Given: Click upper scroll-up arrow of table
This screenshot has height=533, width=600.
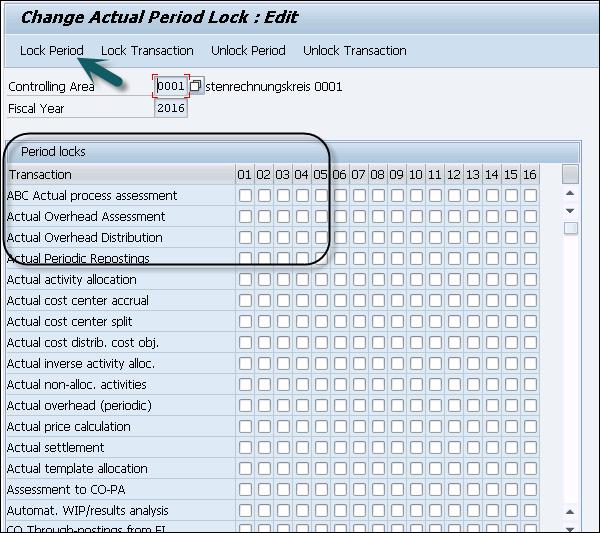Looking at the screenshot, I should coord(570,193).
